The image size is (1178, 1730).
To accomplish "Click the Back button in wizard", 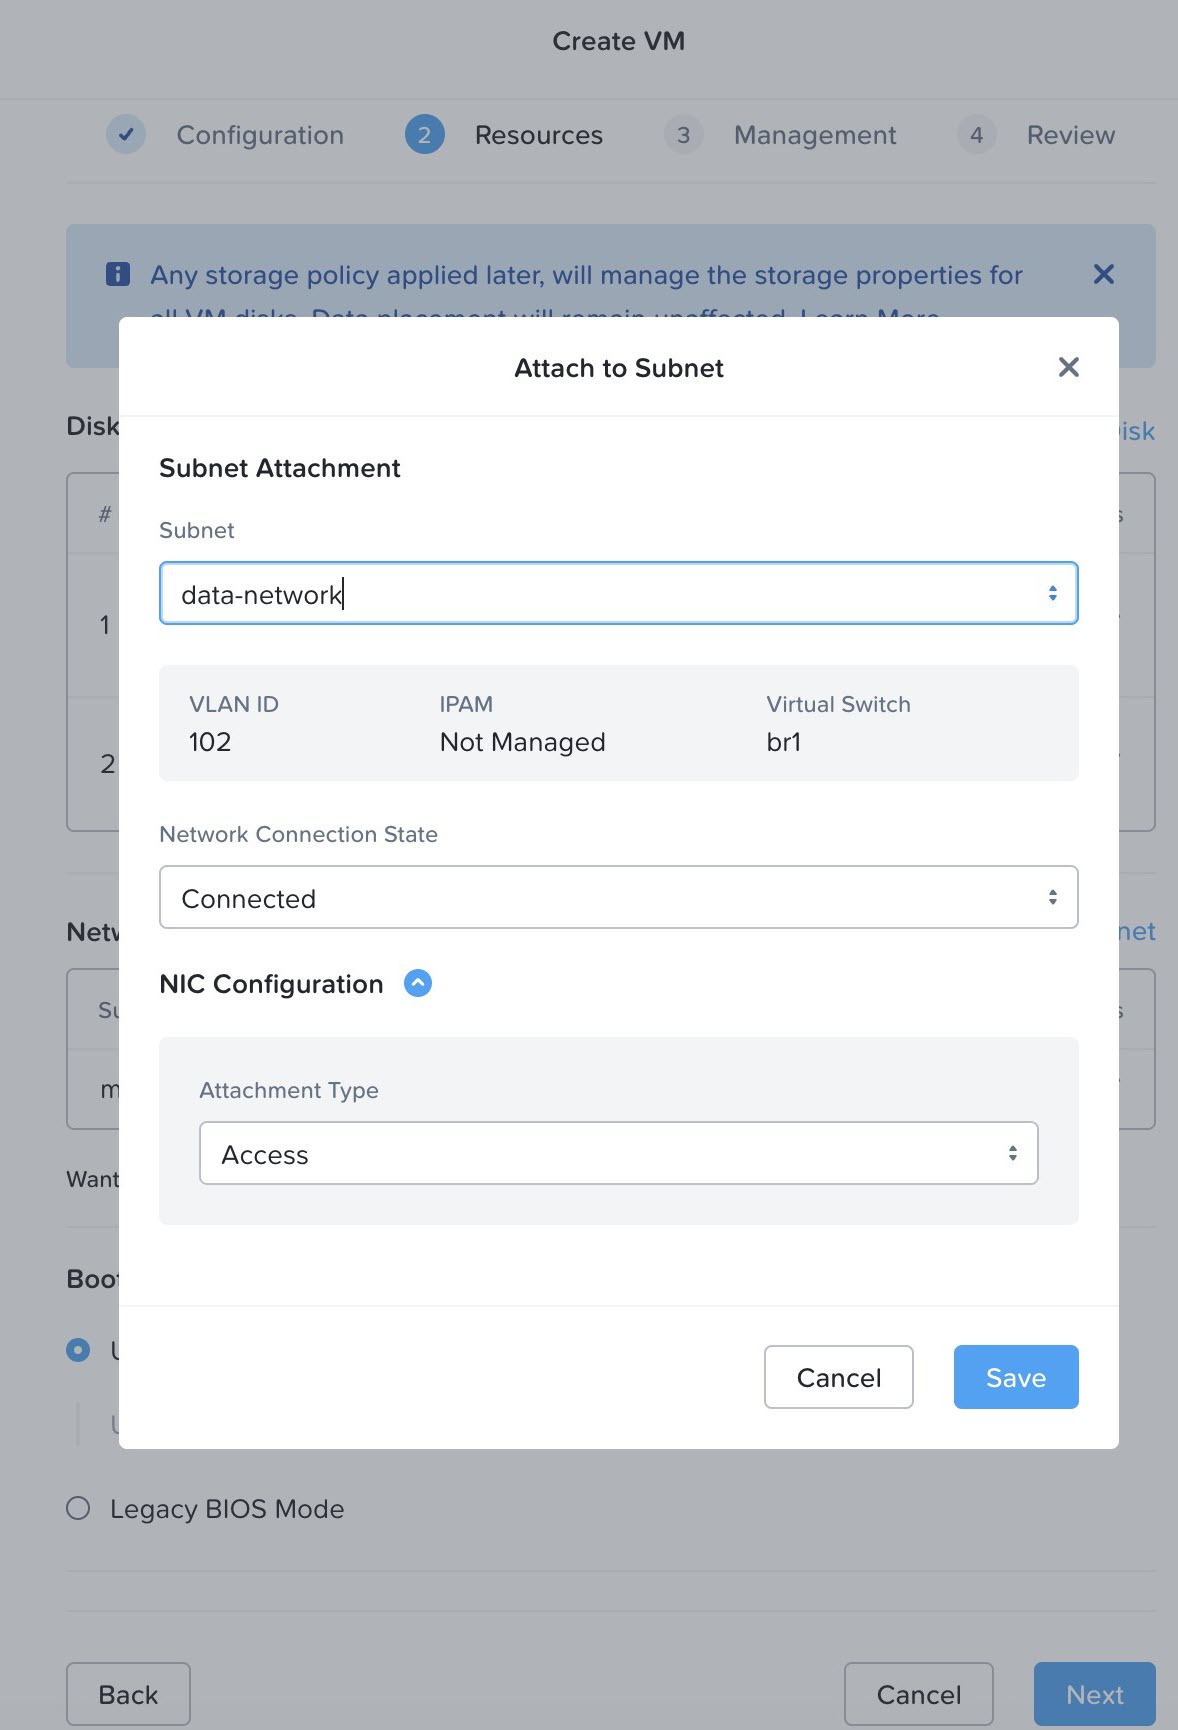I will point(128,1694).
